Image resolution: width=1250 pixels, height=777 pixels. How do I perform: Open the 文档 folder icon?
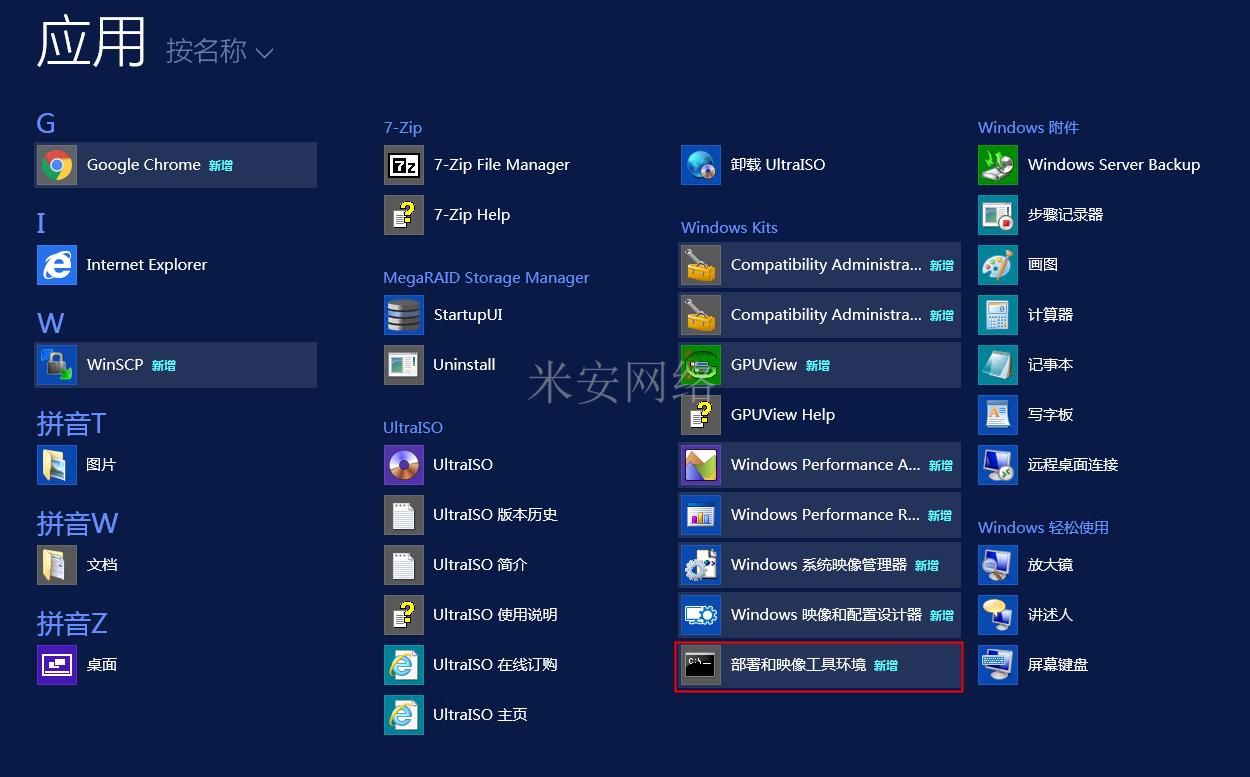click(x=57, y=565)
